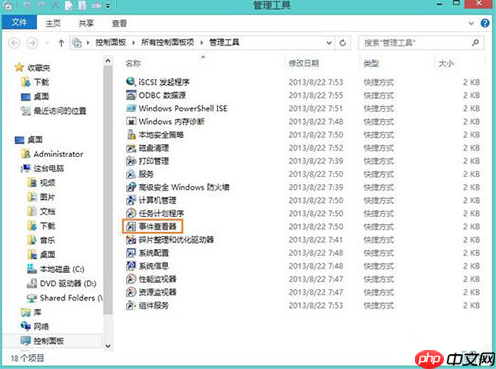Go back with the back arrow

coord(14,43)
